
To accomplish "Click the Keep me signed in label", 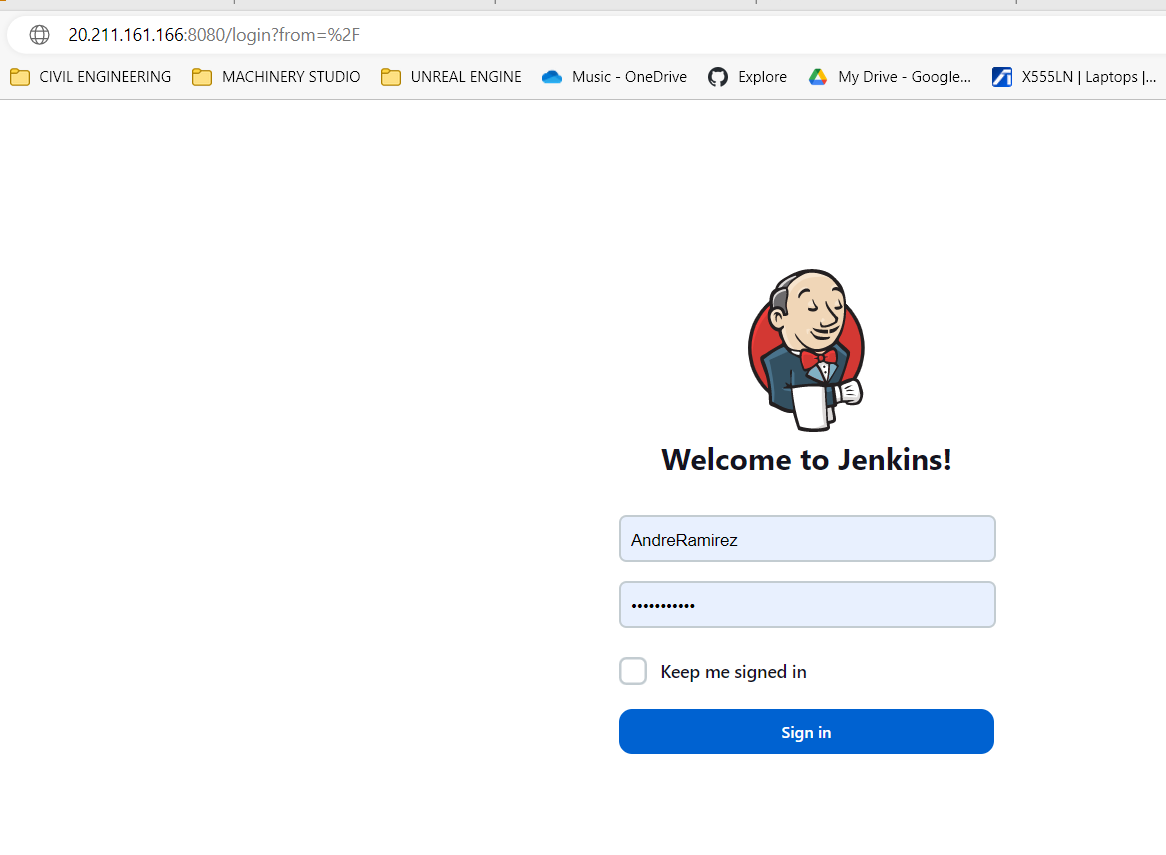I will pos(733,672).
